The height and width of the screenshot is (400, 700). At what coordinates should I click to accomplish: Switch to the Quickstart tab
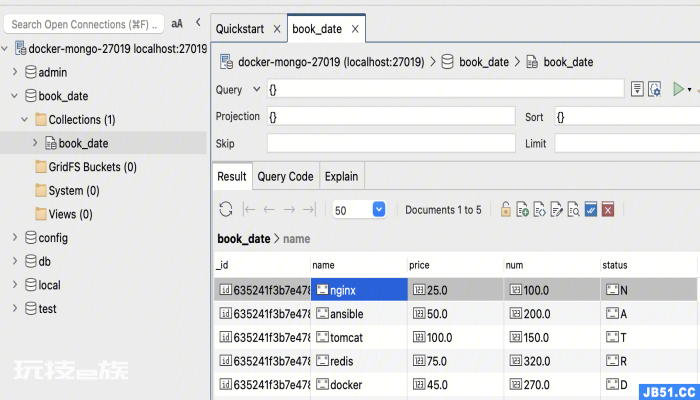[x=240, y=29]
